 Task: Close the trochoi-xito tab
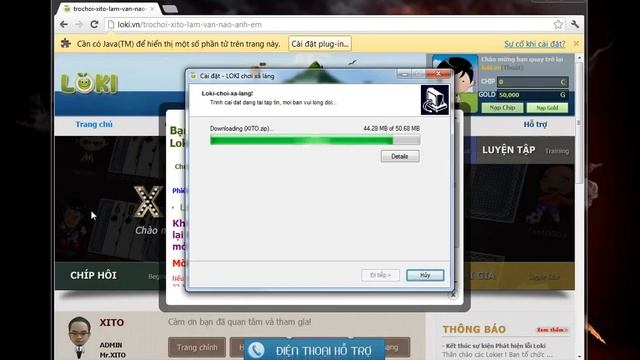pos(153,9)
